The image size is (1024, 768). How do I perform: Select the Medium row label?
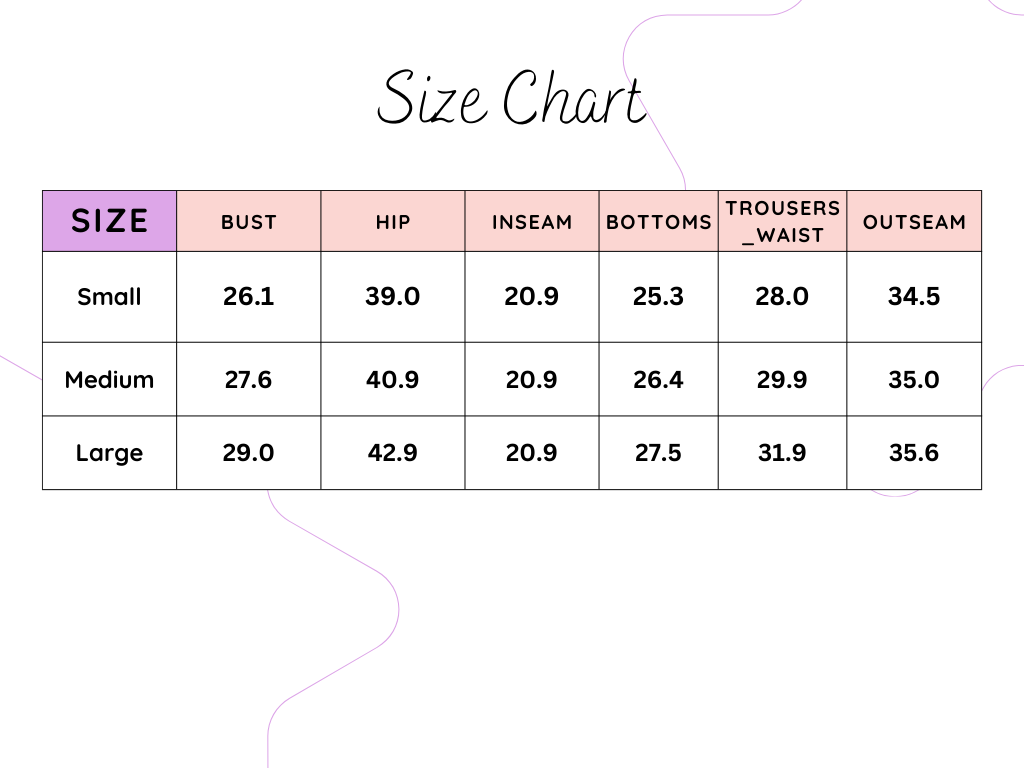click(x=109, y=380)
